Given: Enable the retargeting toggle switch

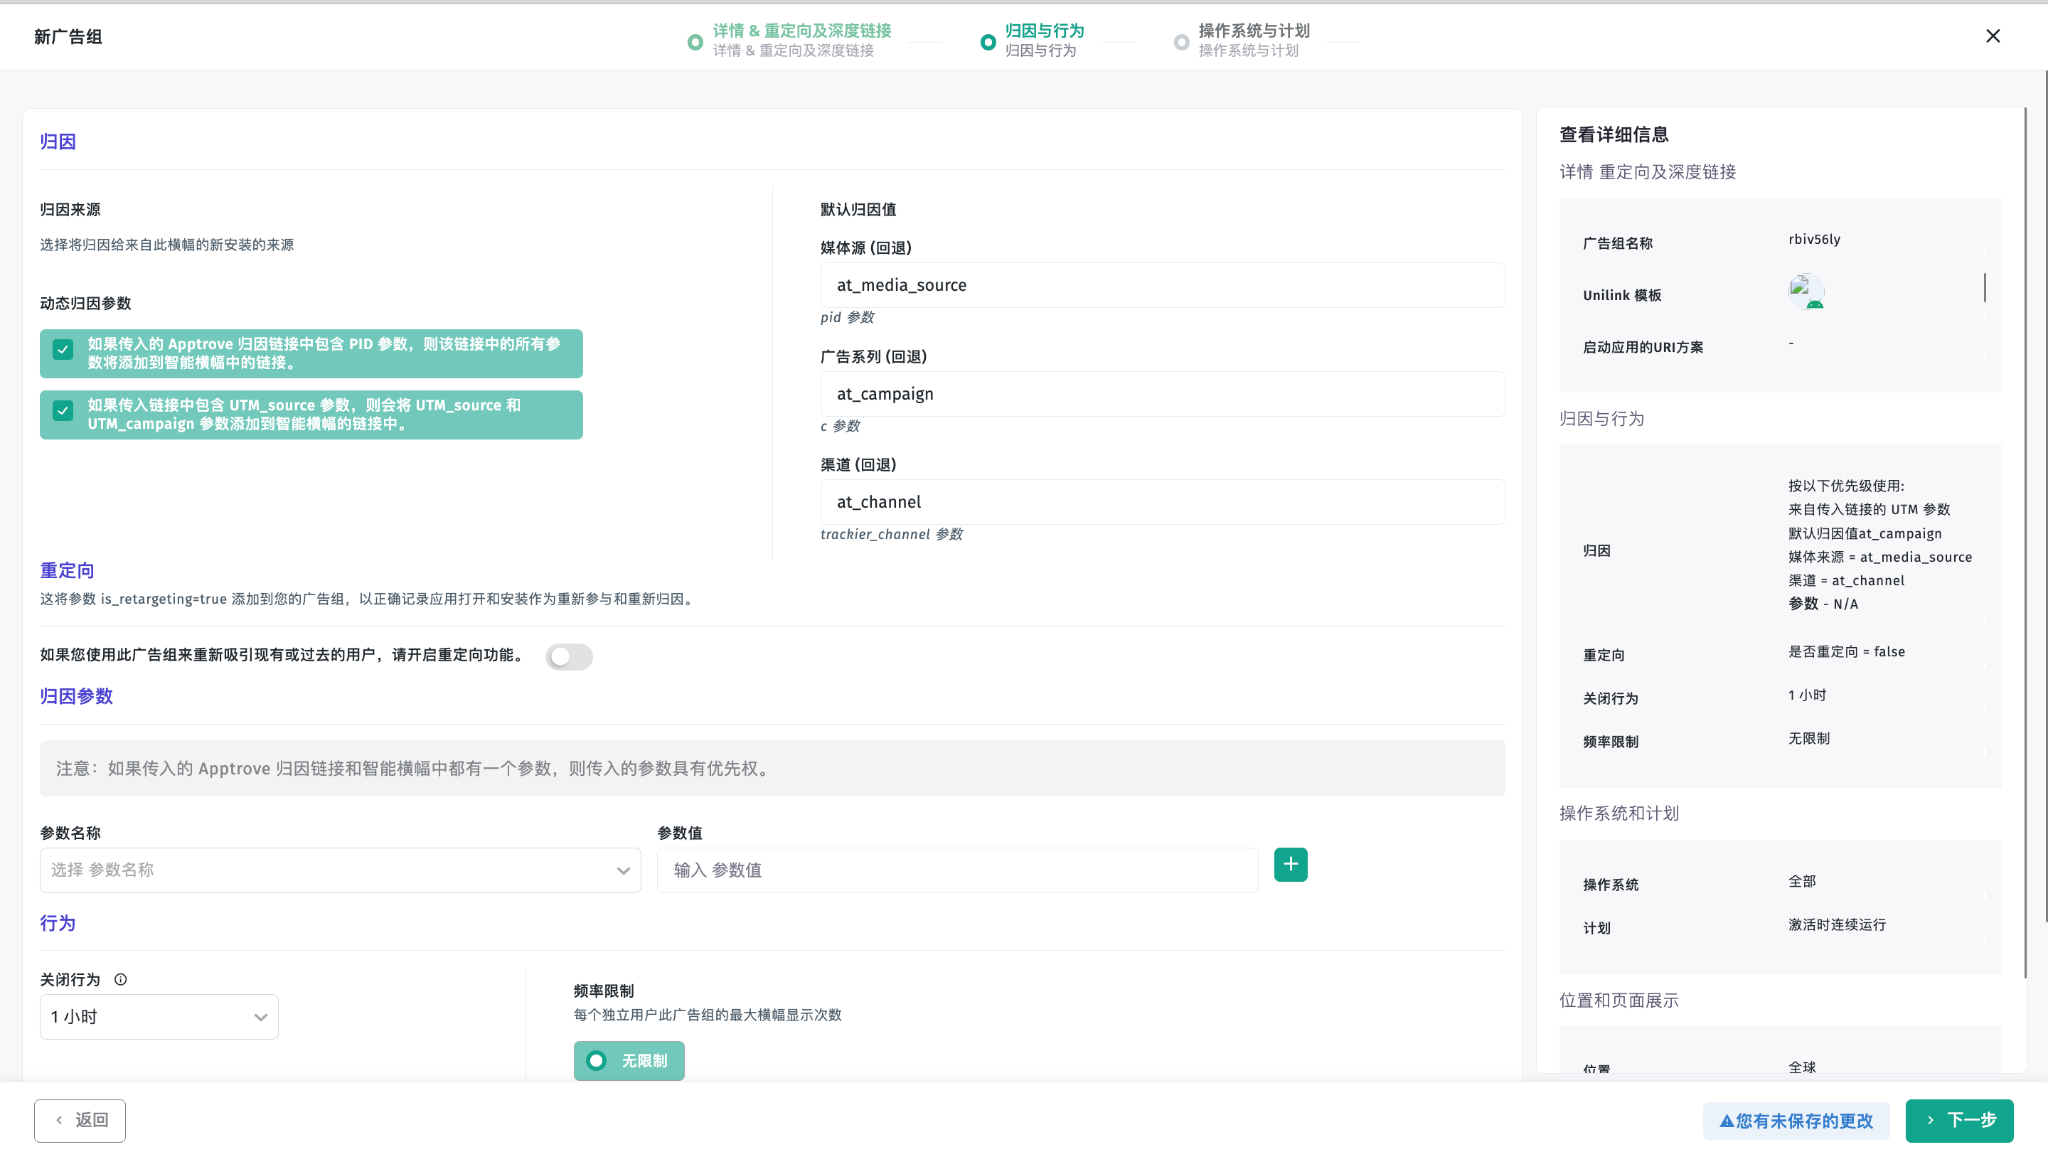Looking at the screenshot, I should tap(568, 656).
